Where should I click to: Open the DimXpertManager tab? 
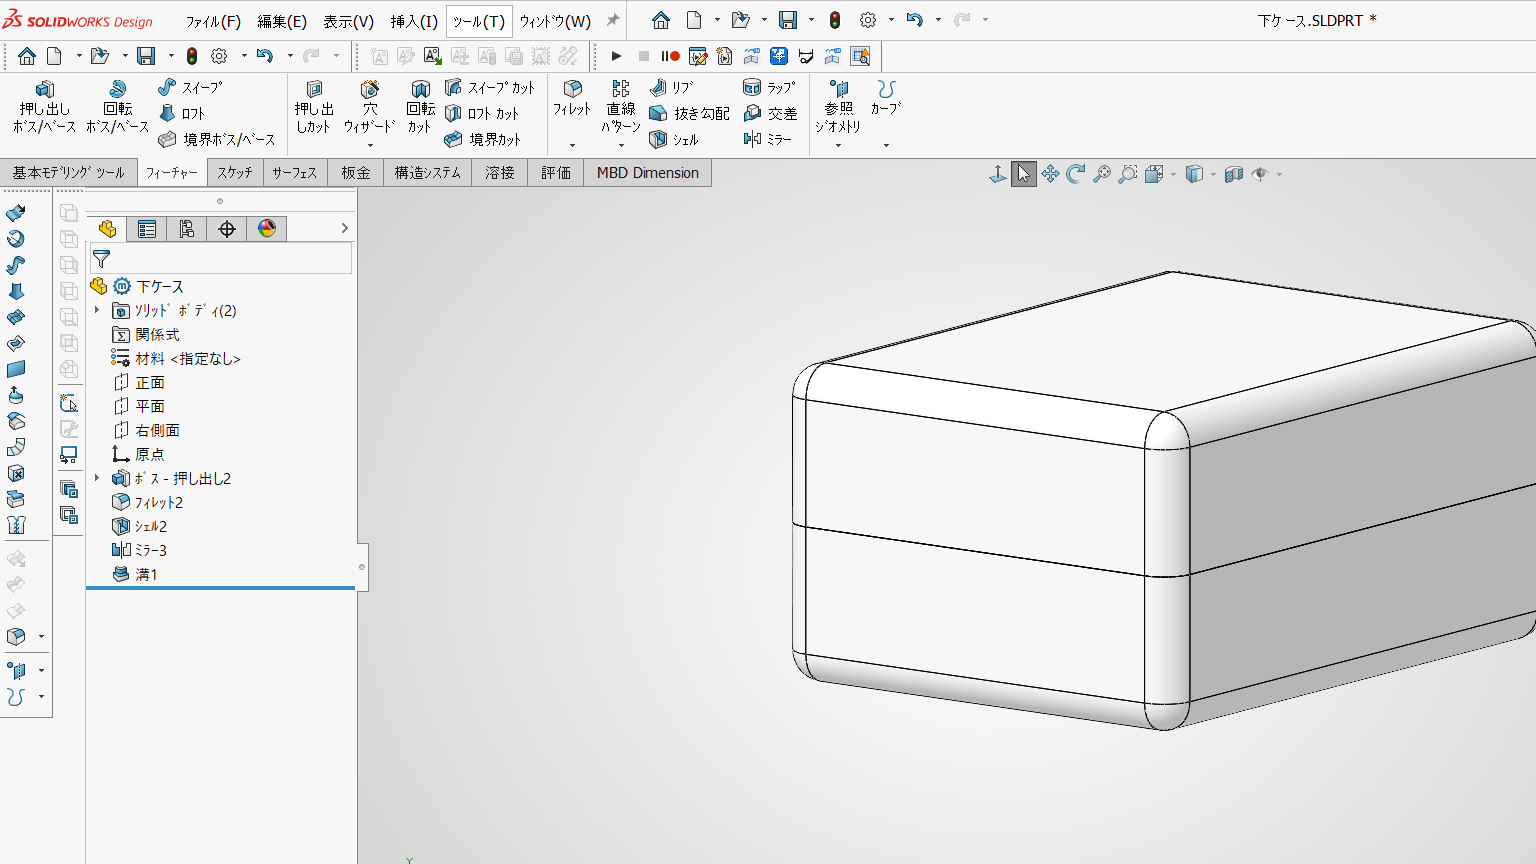coord(227,229)
